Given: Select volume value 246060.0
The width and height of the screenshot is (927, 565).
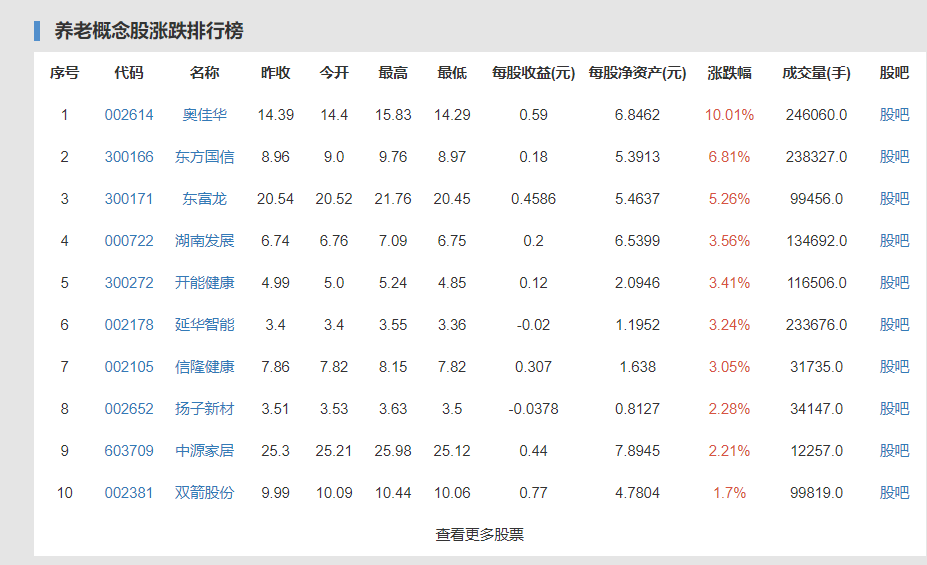Looking at the screenshot, I should [816, 115].
